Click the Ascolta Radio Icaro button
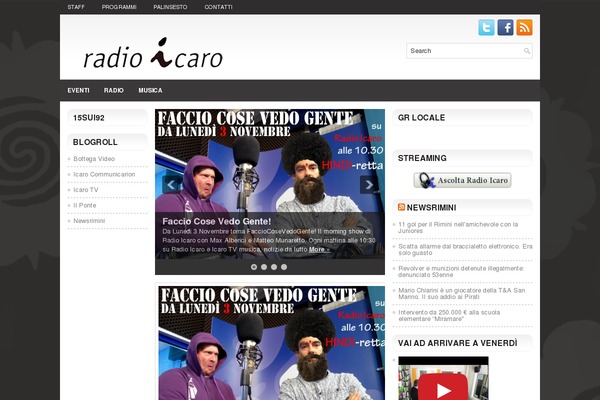This screenshot has width=600, height=400. click(x=462, y=180)
